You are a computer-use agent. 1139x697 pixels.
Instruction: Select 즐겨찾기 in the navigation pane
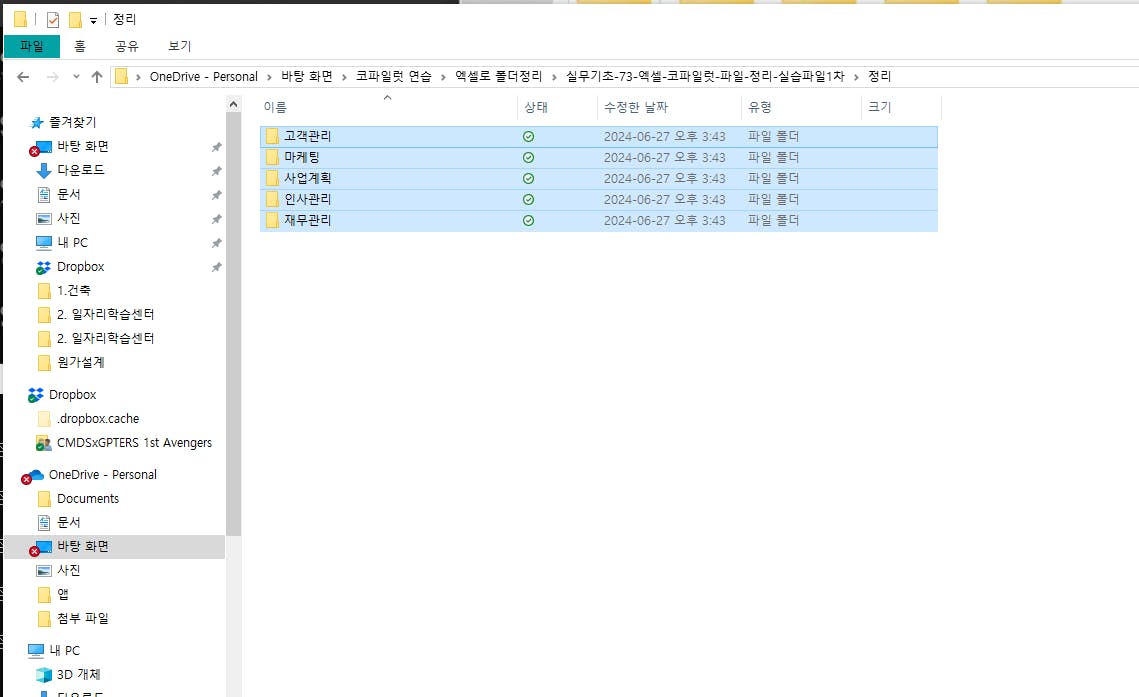[72, 122]
